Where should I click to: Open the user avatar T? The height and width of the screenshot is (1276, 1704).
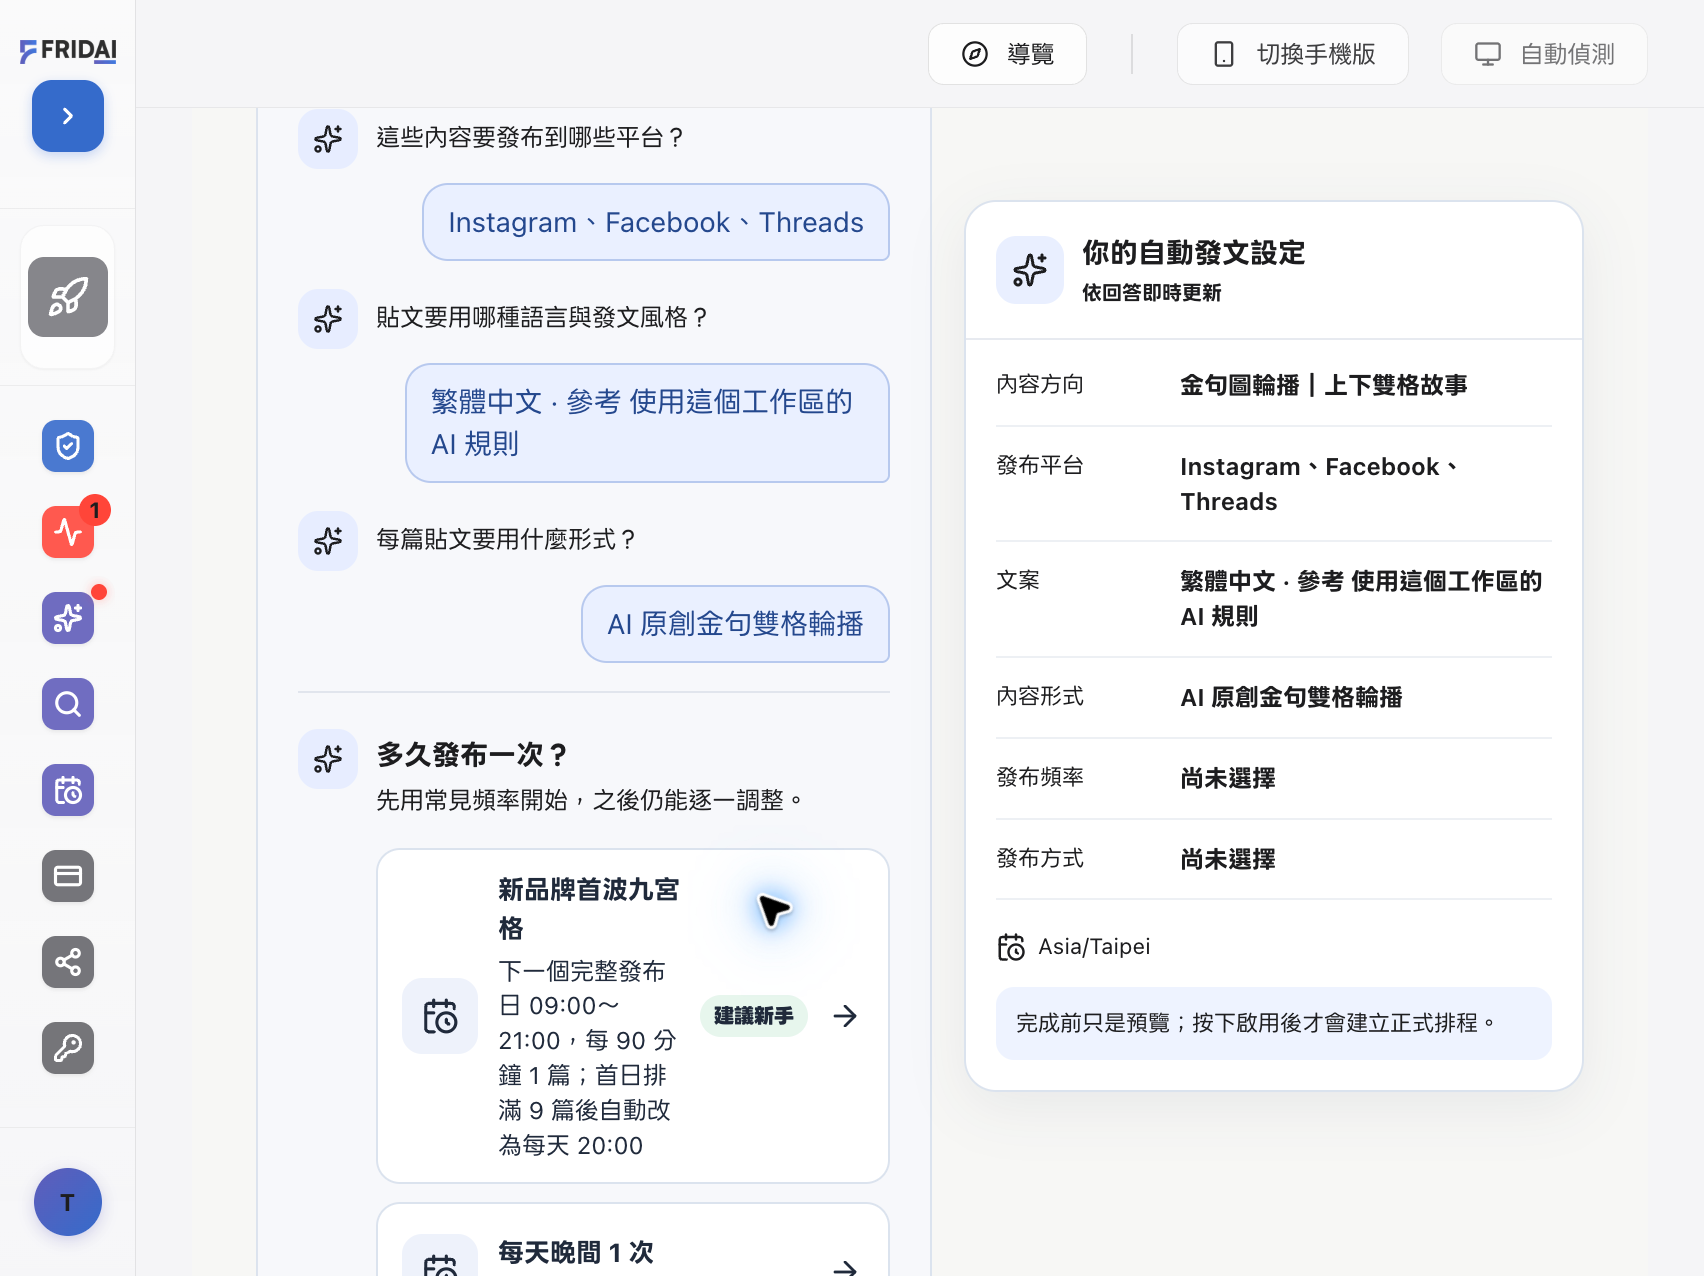tap(68, 1202)
